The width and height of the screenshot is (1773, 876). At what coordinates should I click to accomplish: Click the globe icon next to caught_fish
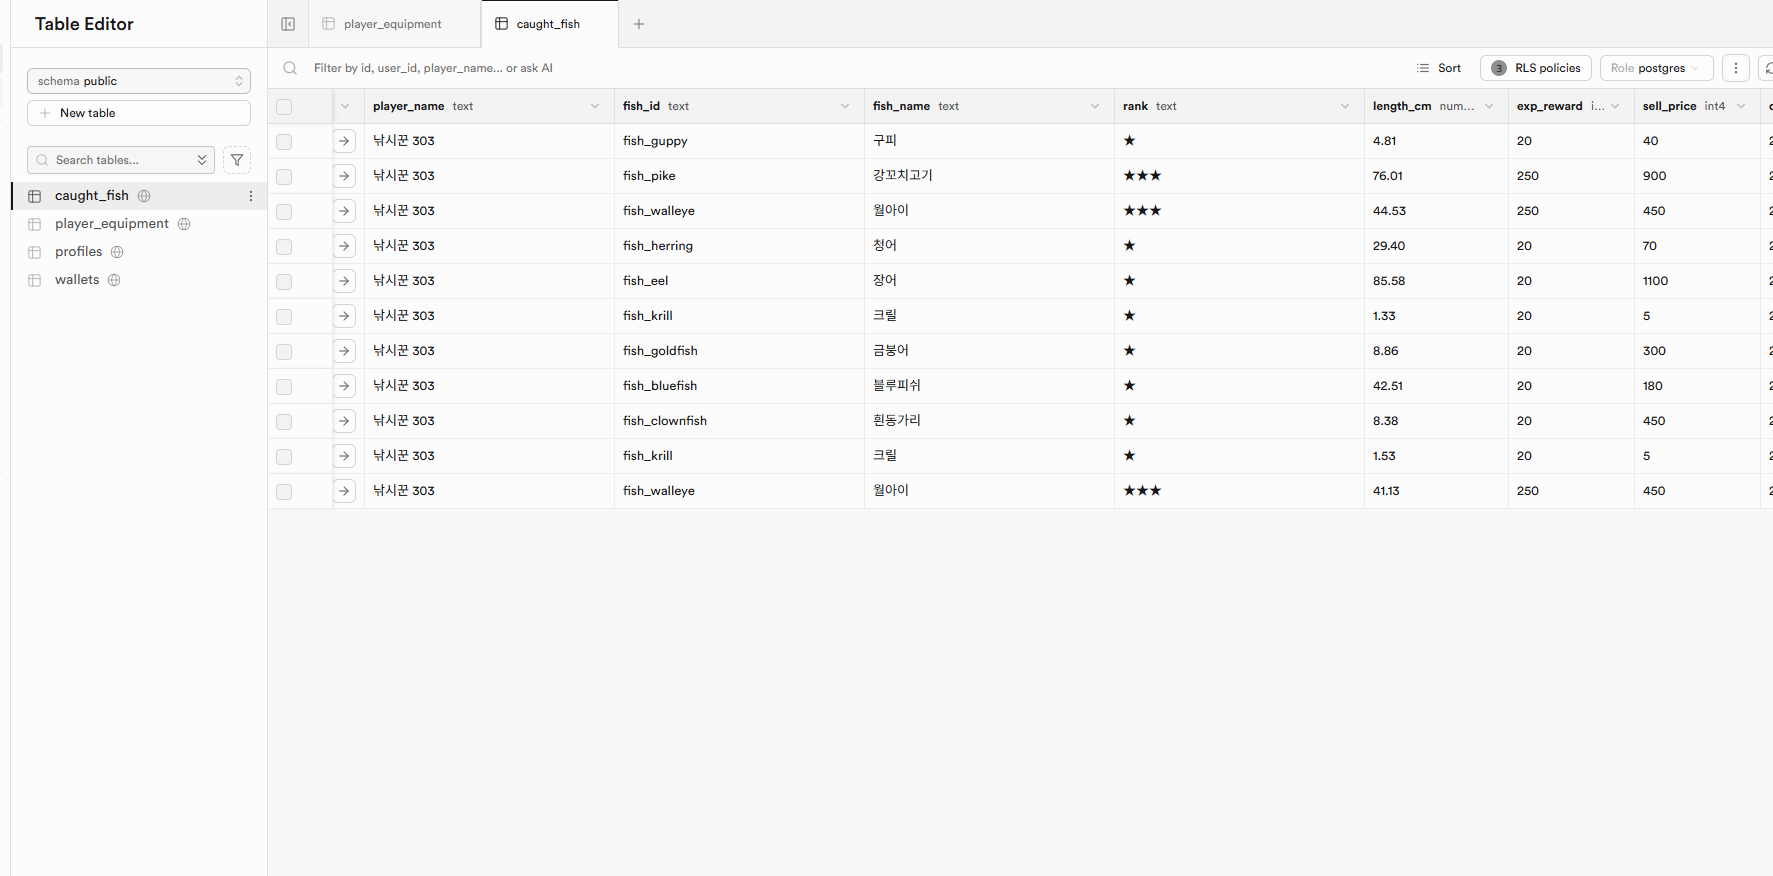144,196
